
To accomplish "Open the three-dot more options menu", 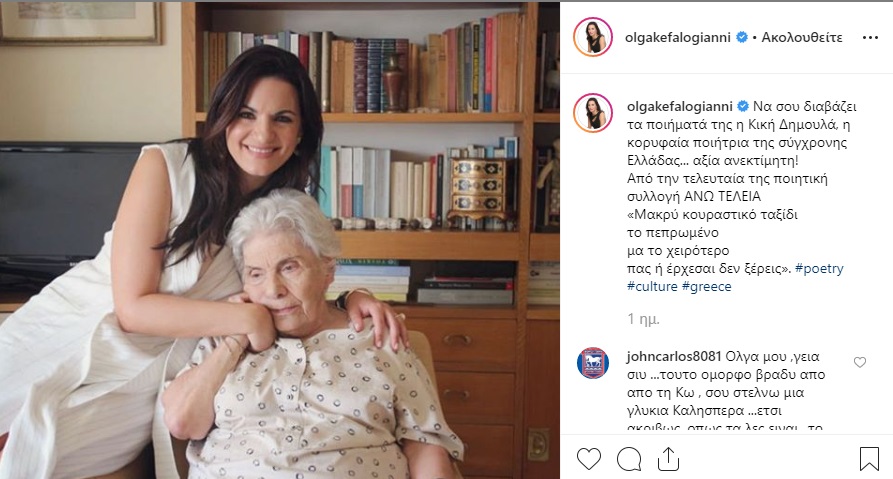I will (x=870, y=38).
